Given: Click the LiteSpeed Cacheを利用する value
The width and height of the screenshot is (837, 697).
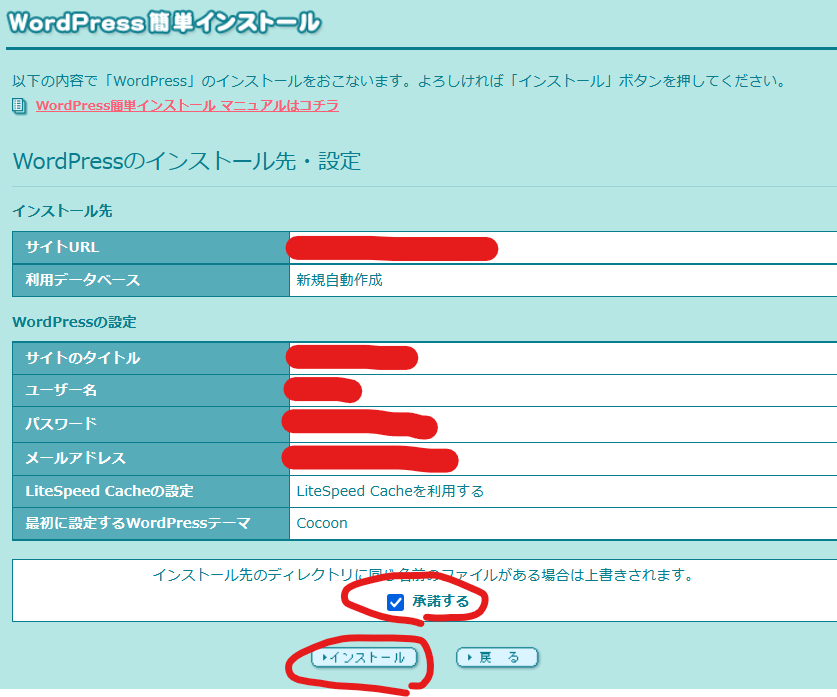Looking at the screenshot, I should (390, 491).
